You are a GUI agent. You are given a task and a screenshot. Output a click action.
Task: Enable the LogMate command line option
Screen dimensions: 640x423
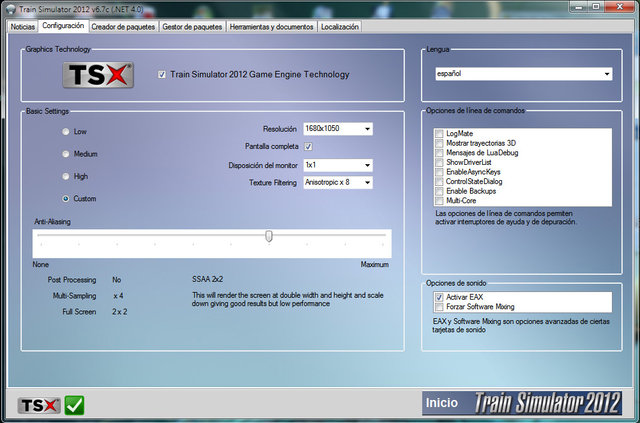(x=439, y=134)
